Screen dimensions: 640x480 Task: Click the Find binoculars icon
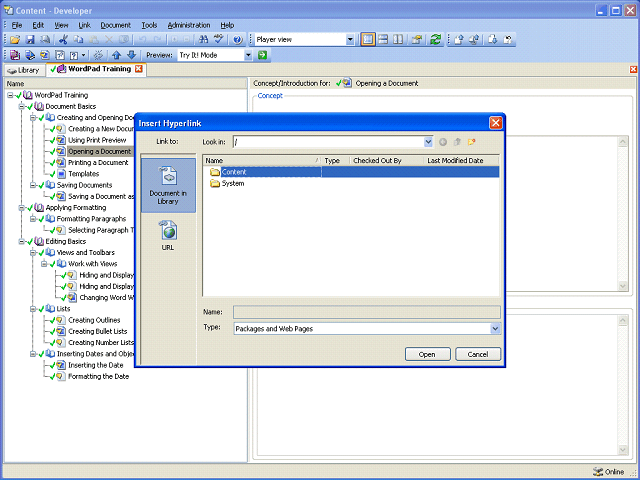(x=203, y=40)
